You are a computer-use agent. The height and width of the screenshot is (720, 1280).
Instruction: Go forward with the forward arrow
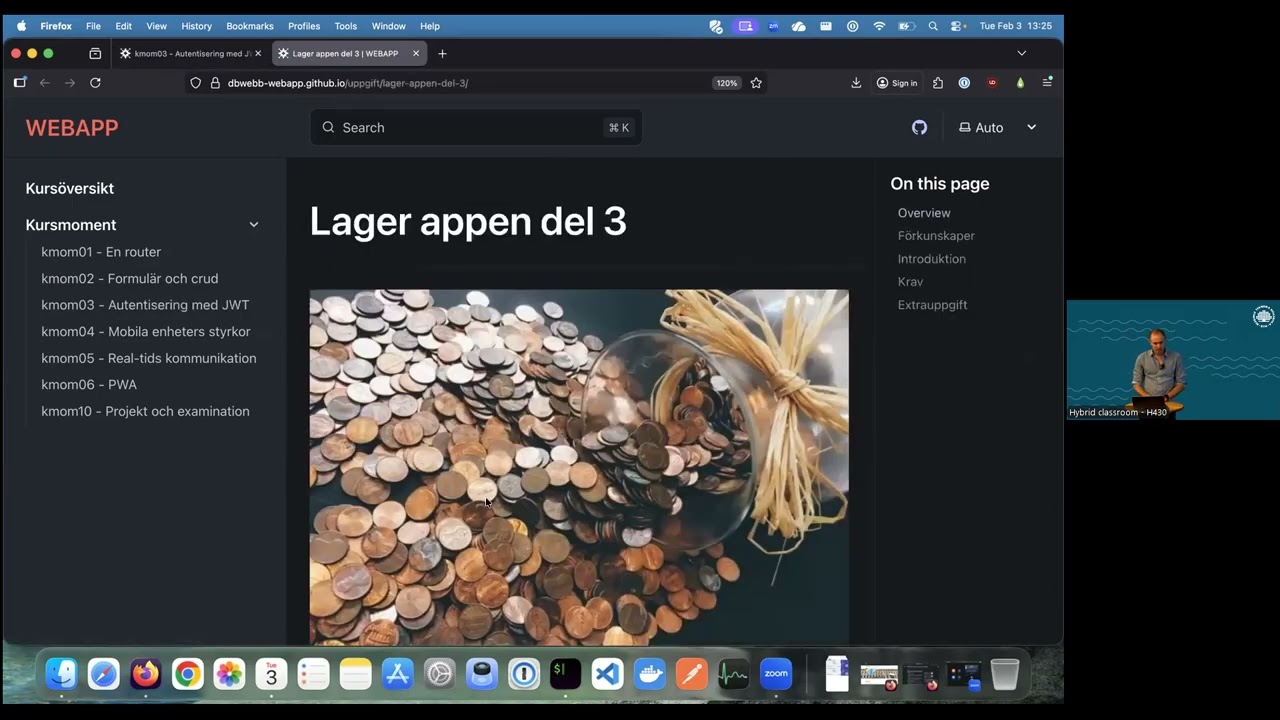pyautogui.click(x=70, y=83)
